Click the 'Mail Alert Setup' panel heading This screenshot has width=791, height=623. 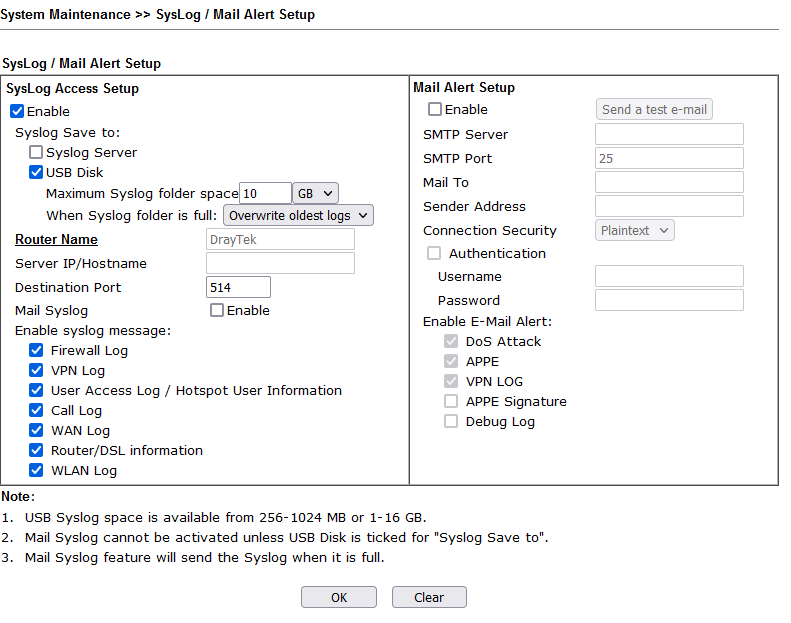tap(464, 87)
